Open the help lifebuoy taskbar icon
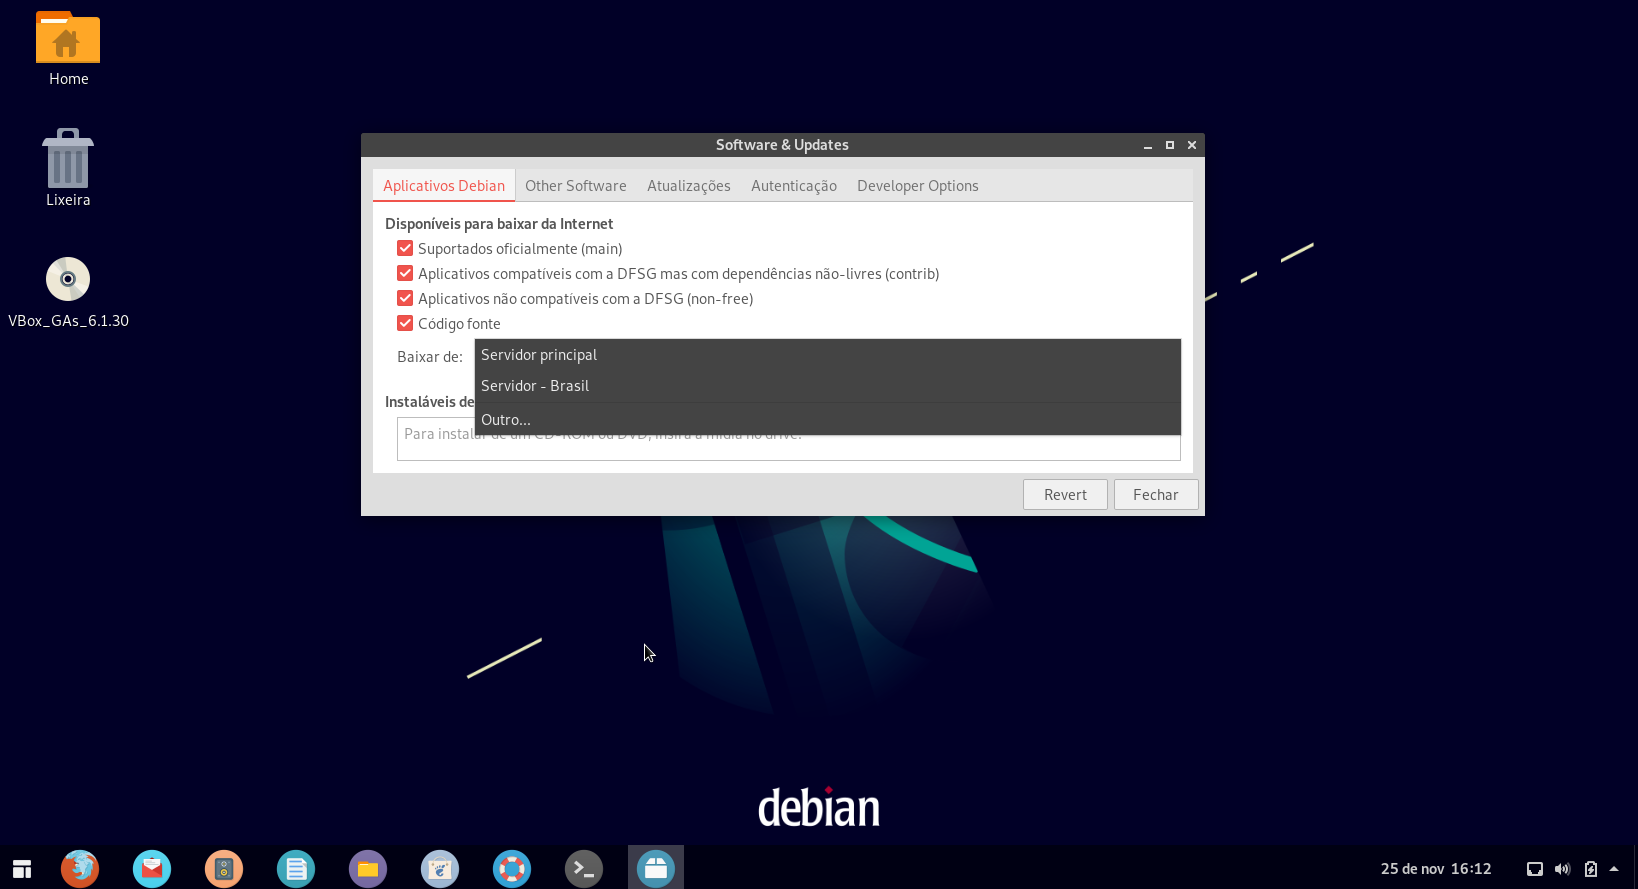Screen dimensions: 1638x889 [x=512, y=868]
